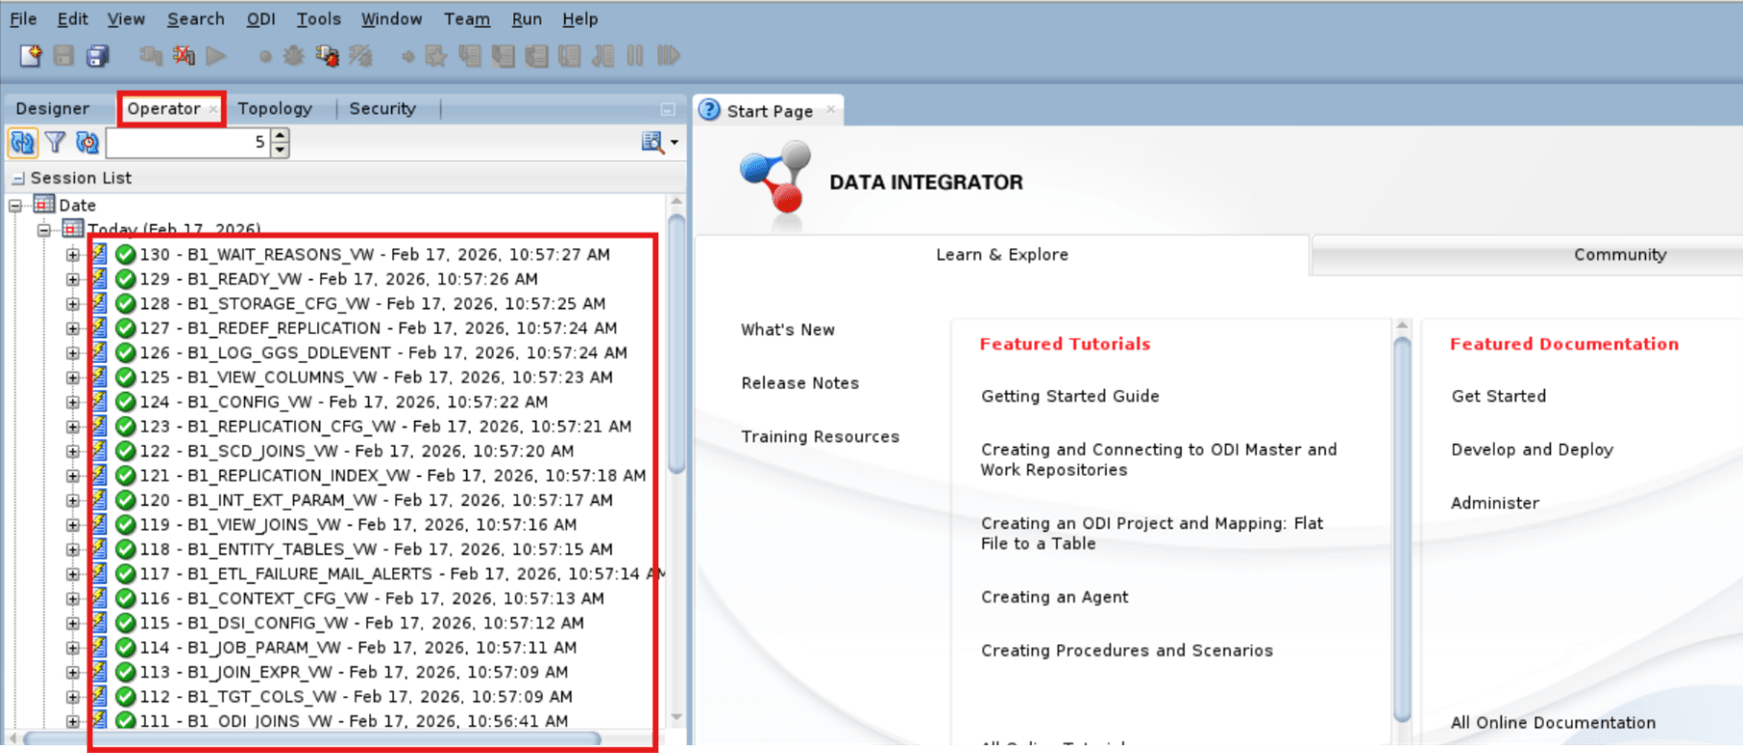Click the green status icon of session 130
Screen dimensions: 1743x753
[125, 254]
